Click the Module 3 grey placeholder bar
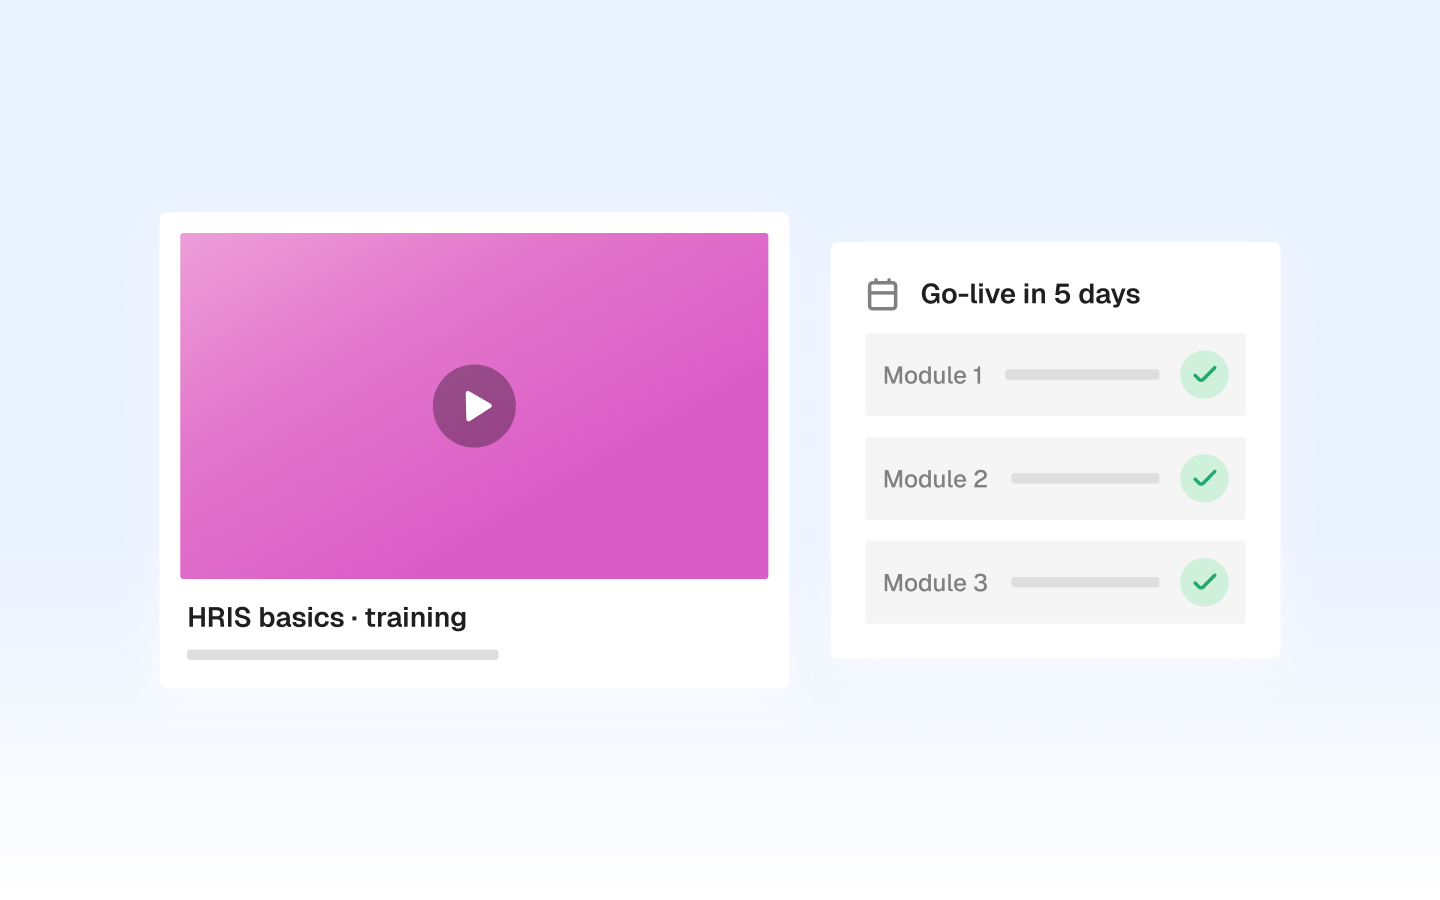Image resolution: width=1440 pixels, height=900 pixels. pyautogui.click(x=1085, y=582)
